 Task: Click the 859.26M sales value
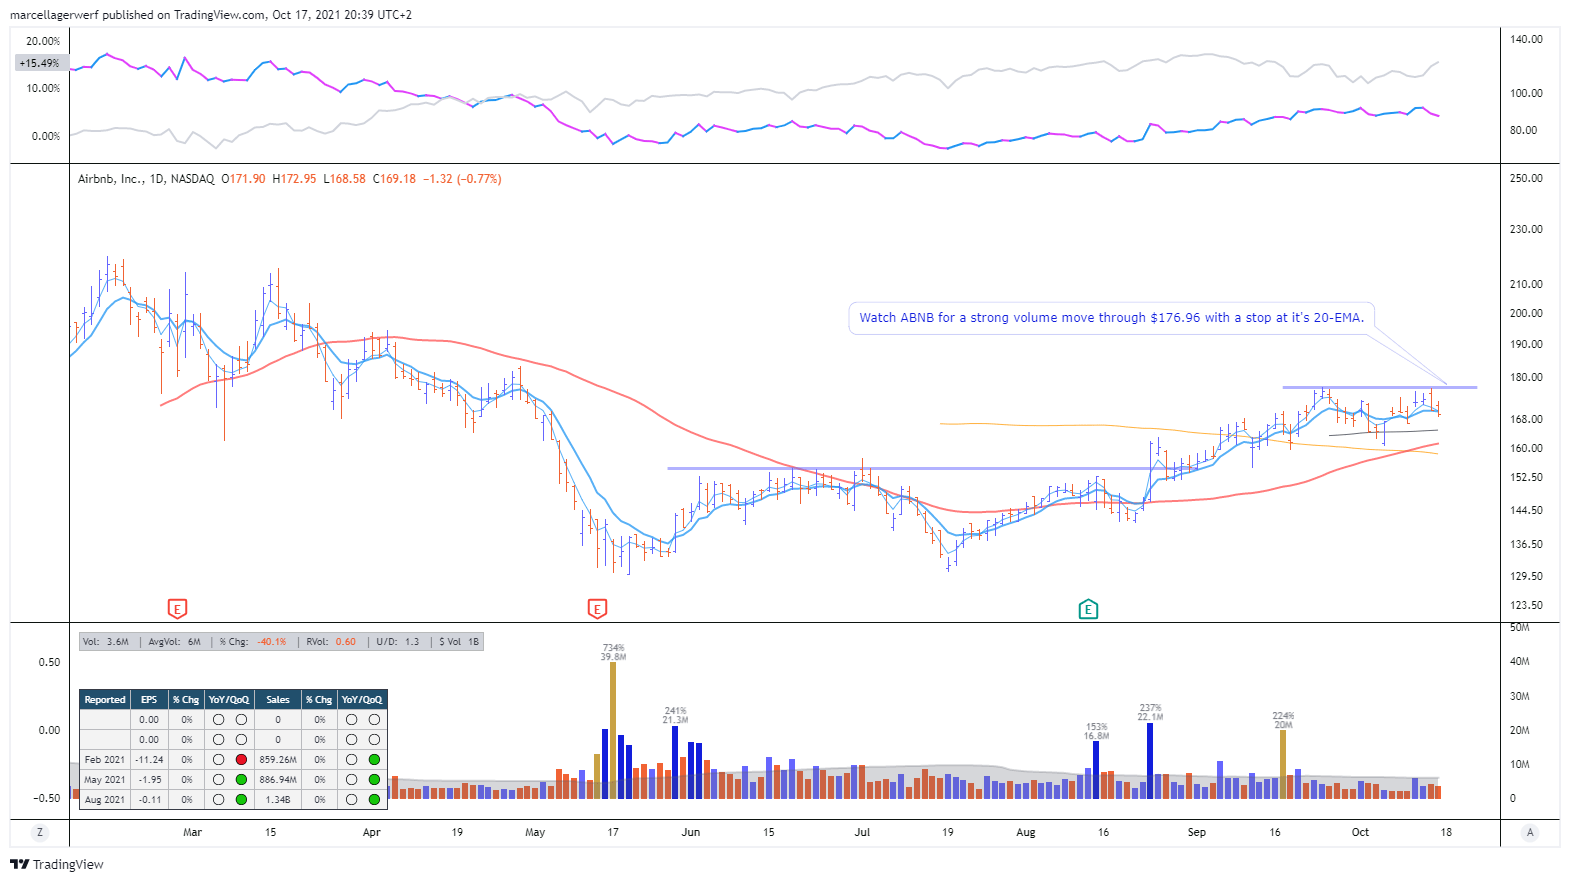pos(278,759)
